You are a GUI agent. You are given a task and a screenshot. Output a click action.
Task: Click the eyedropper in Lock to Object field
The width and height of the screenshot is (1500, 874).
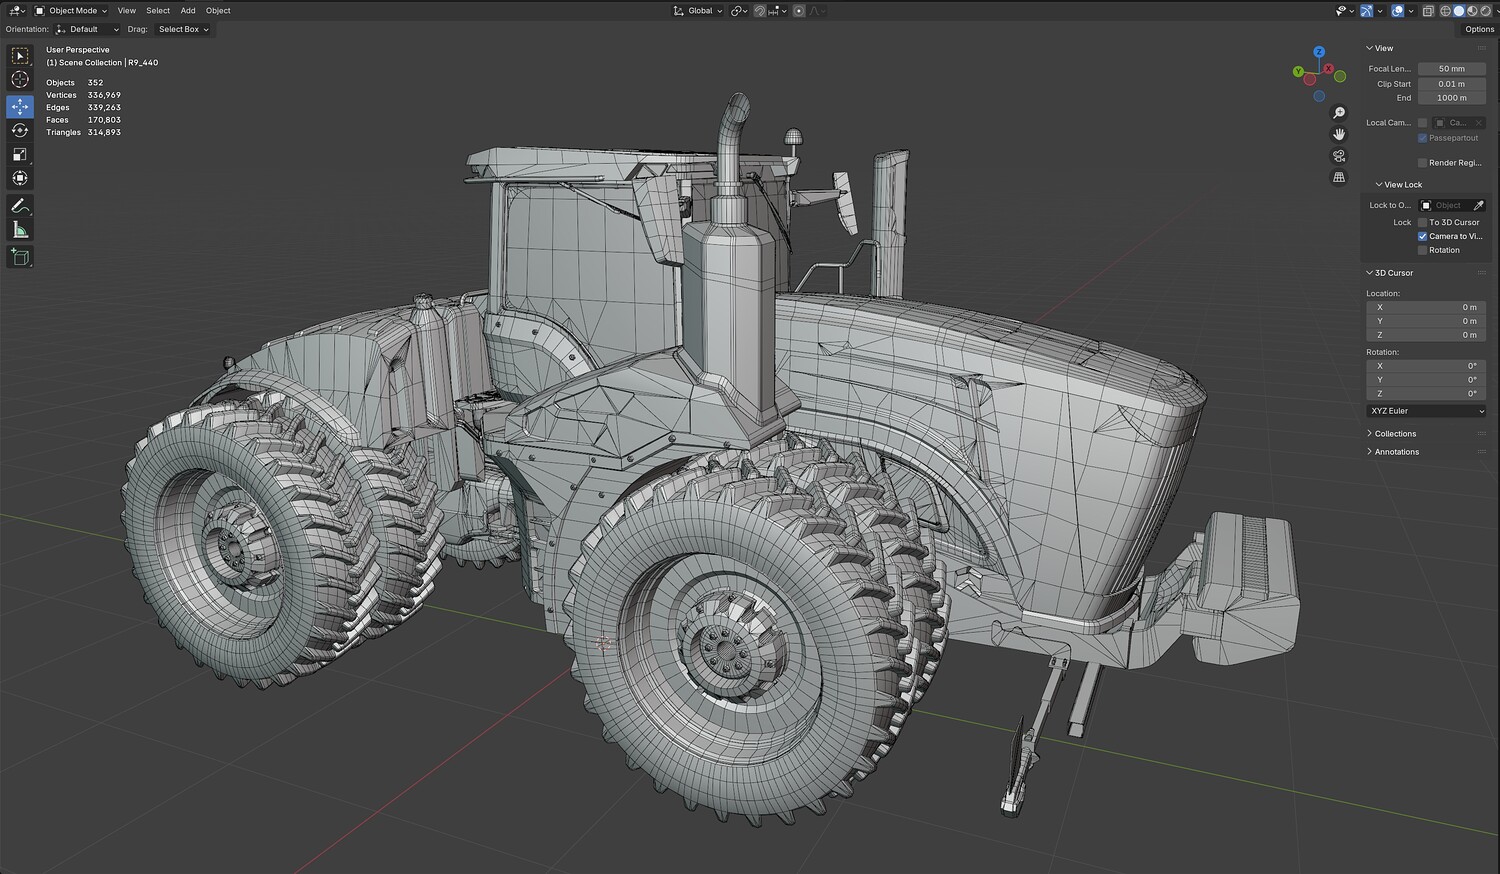(1478, 205)
